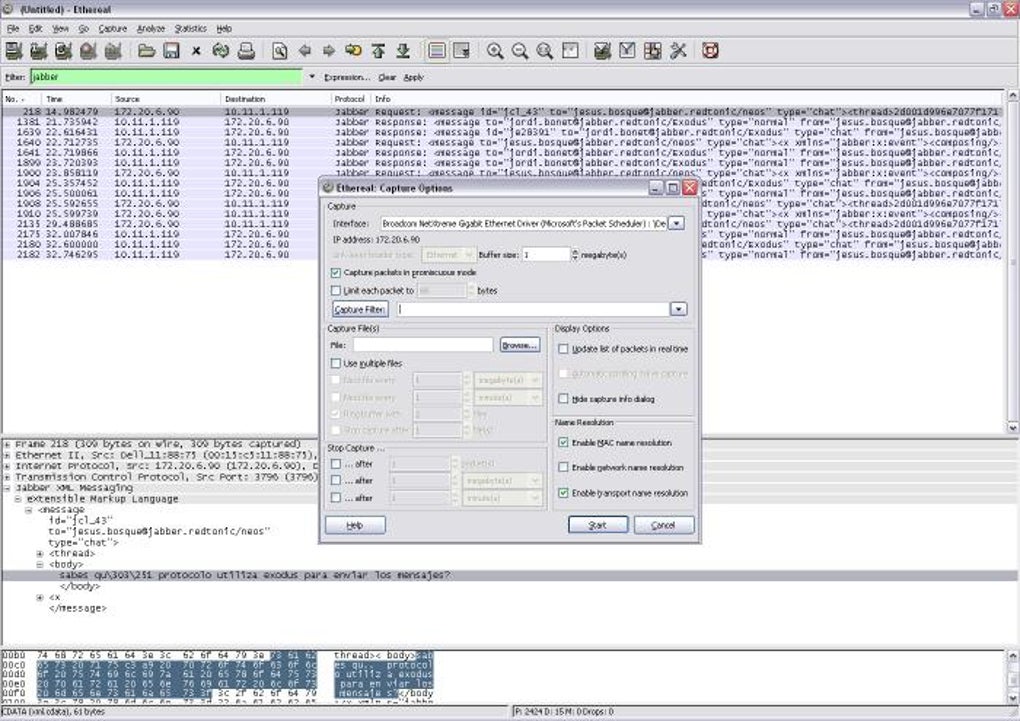The width and height of the screenshot is (1020, 721).
Task: Uncheck Enable transport name resolution
Action: 563,493
